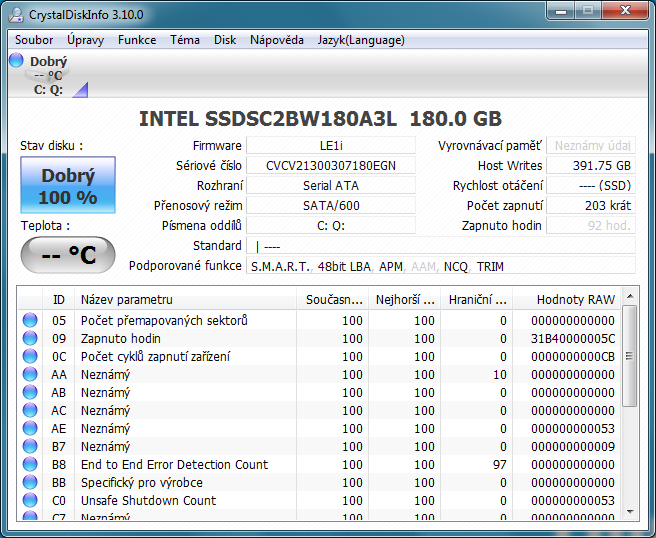Open the Téma menu

pos(184,40)
